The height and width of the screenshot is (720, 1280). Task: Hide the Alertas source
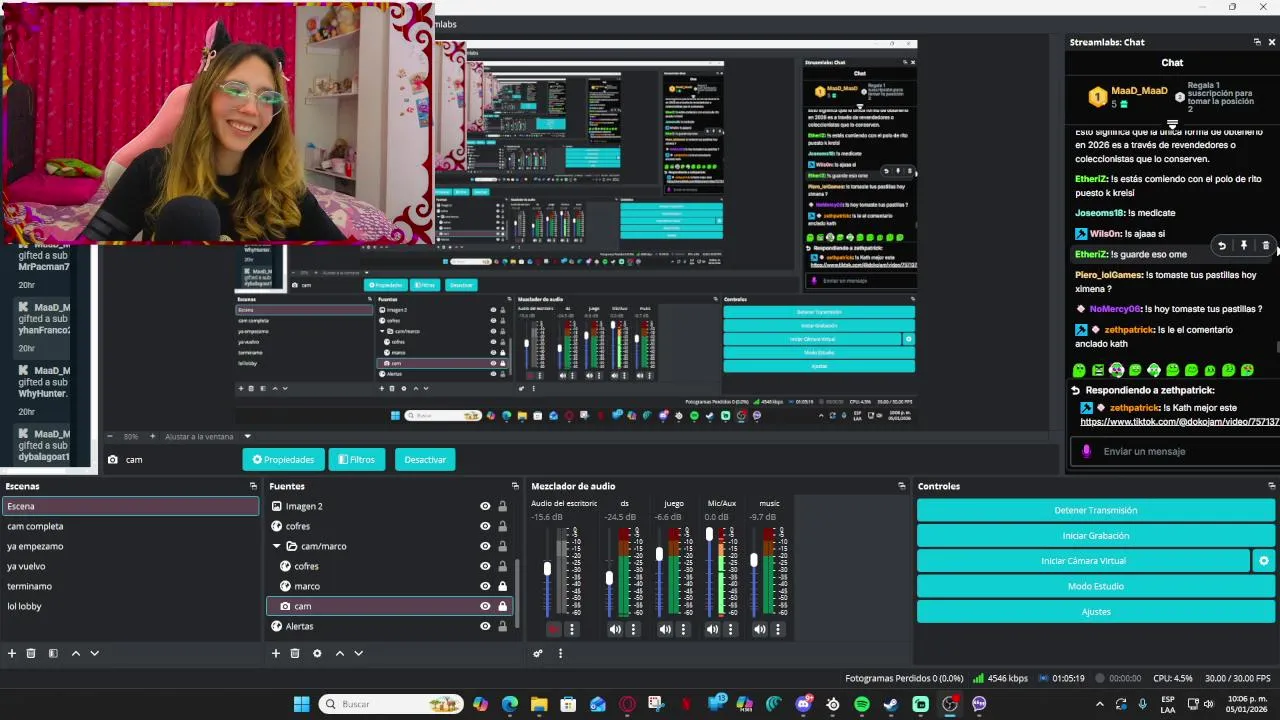(485, 626)
